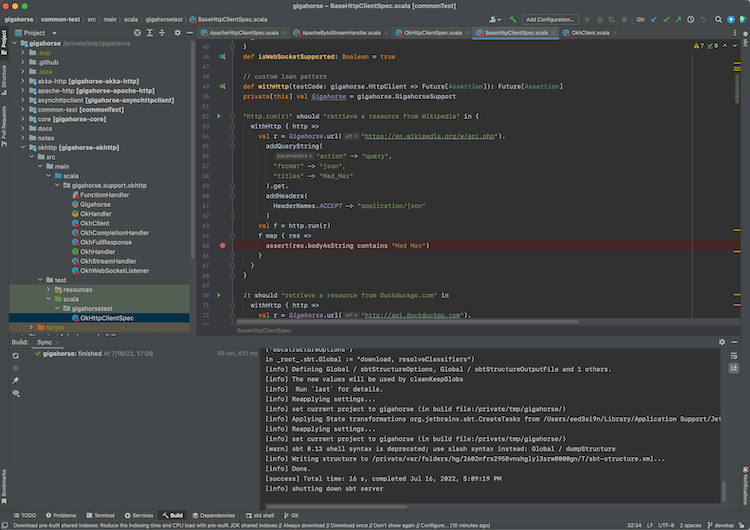
Task: Hide the Build tool window
Action: pyautogui.click(x=734, y=342)
